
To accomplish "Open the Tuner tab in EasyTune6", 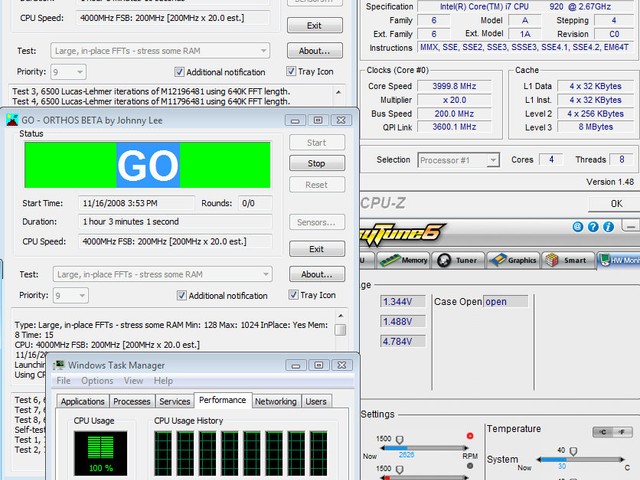I will [459, 260].
